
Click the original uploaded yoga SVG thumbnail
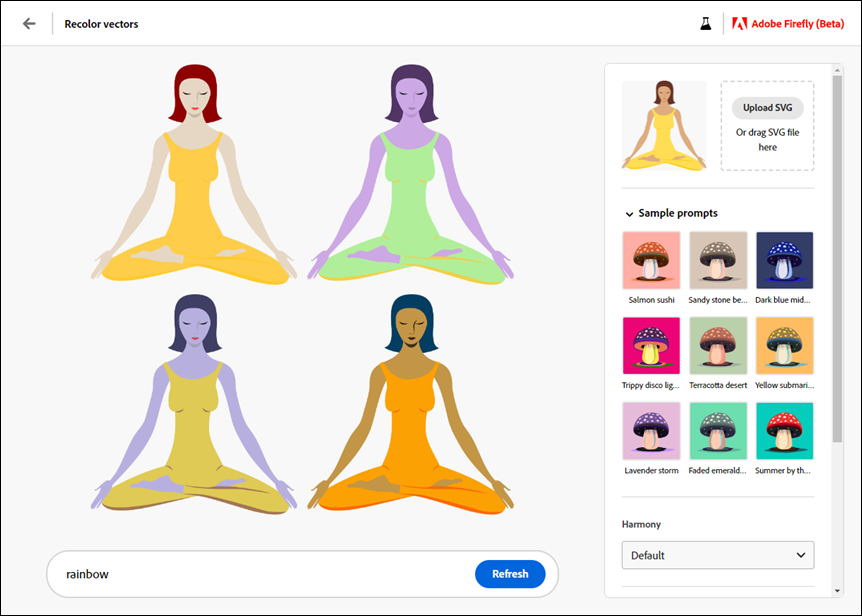pyautogui.click(x=664, y=125)
